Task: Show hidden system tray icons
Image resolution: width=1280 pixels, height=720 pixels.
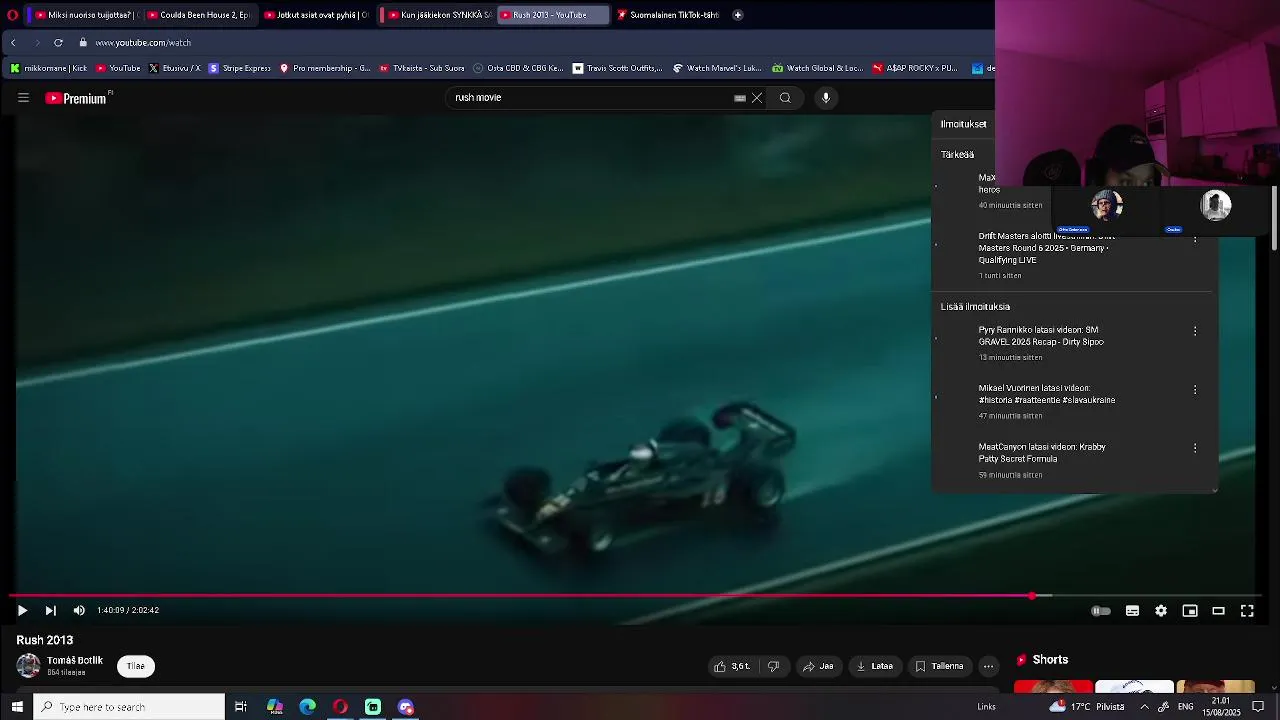Action: click(1144, 707)
